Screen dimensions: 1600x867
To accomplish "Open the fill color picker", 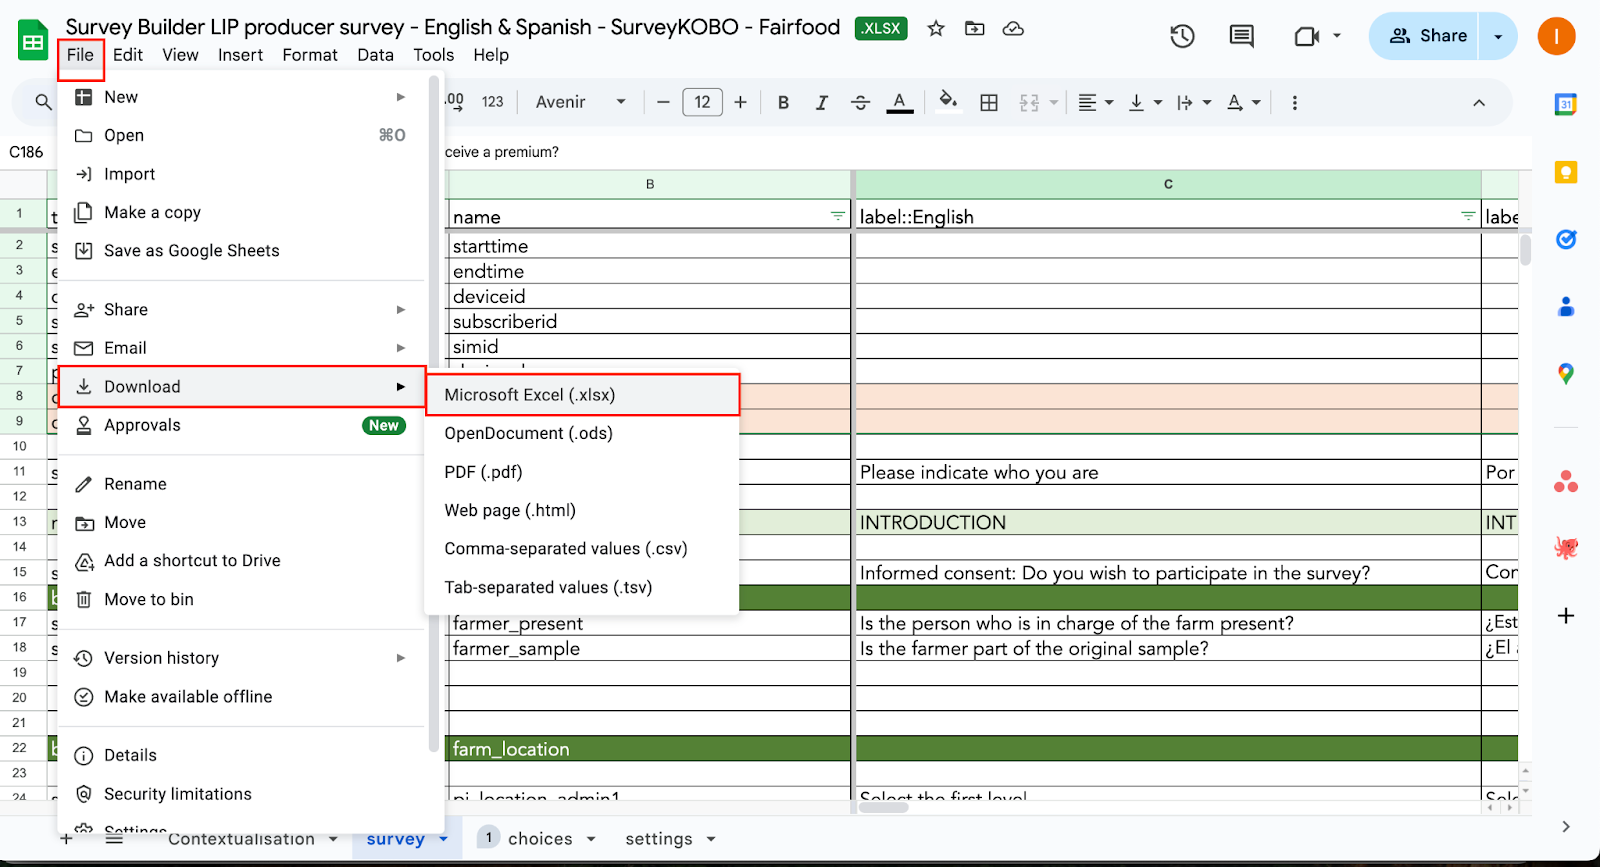I will tap(948, 101).
